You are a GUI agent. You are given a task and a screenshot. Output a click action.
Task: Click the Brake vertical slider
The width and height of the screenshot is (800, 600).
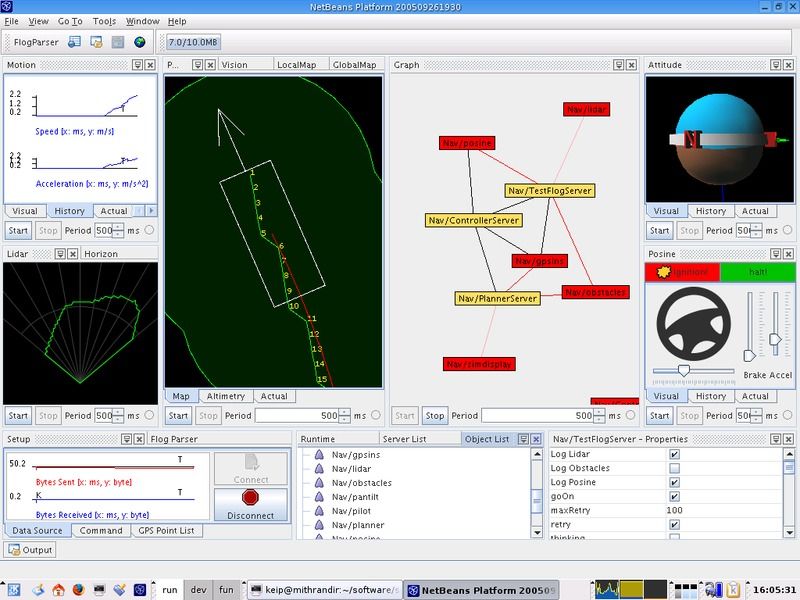point(750,330)
